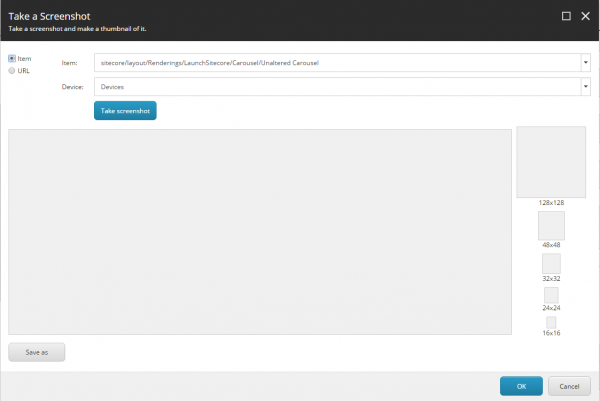Click the 'Take a Screenshot' dialog title

49,16
